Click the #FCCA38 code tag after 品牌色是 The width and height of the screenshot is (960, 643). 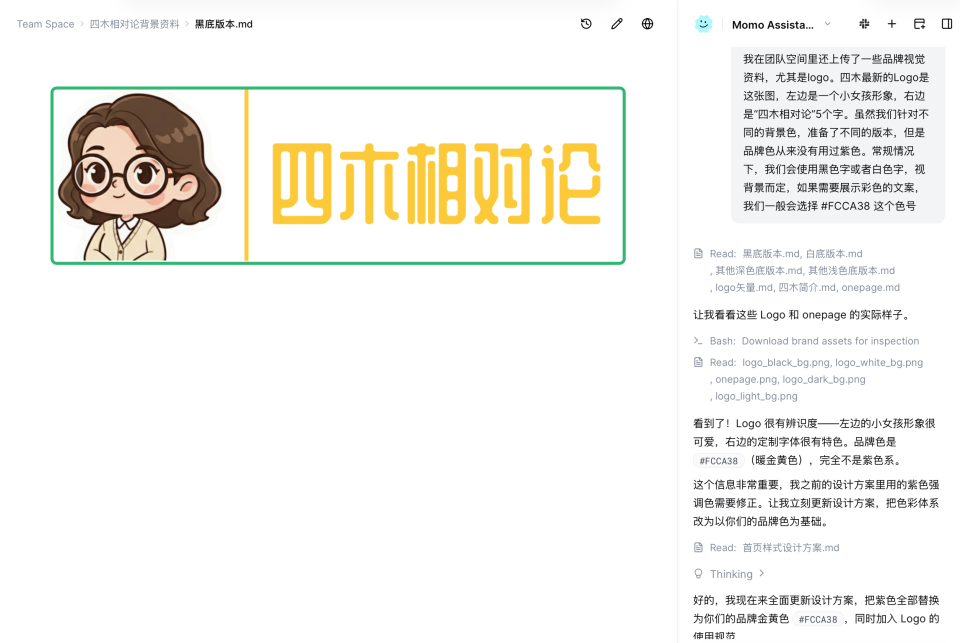[719, 461]
